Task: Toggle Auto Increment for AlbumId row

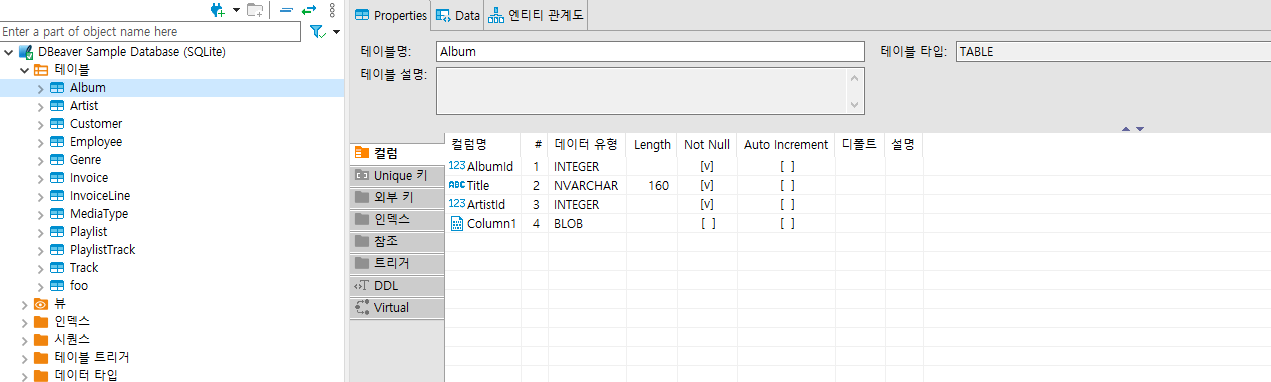Action: click(x=787, y=167)
